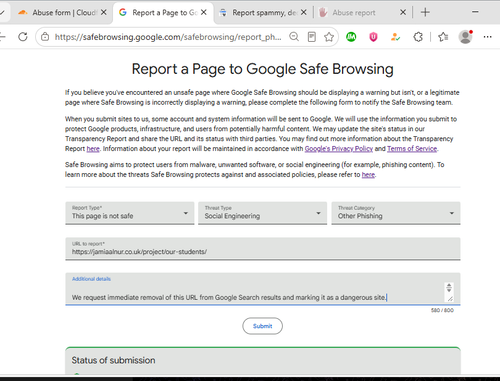Click the URL to report field

pos(263,249)
